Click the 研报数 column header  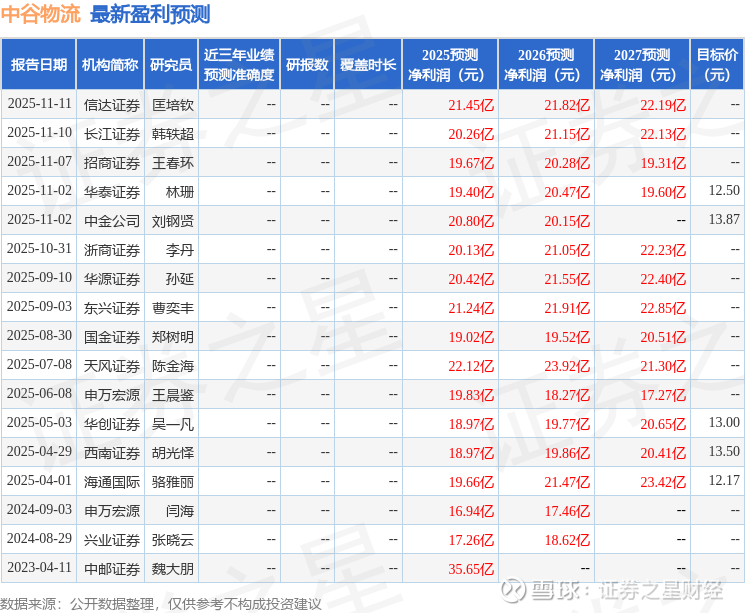click(x=307, y=65)
